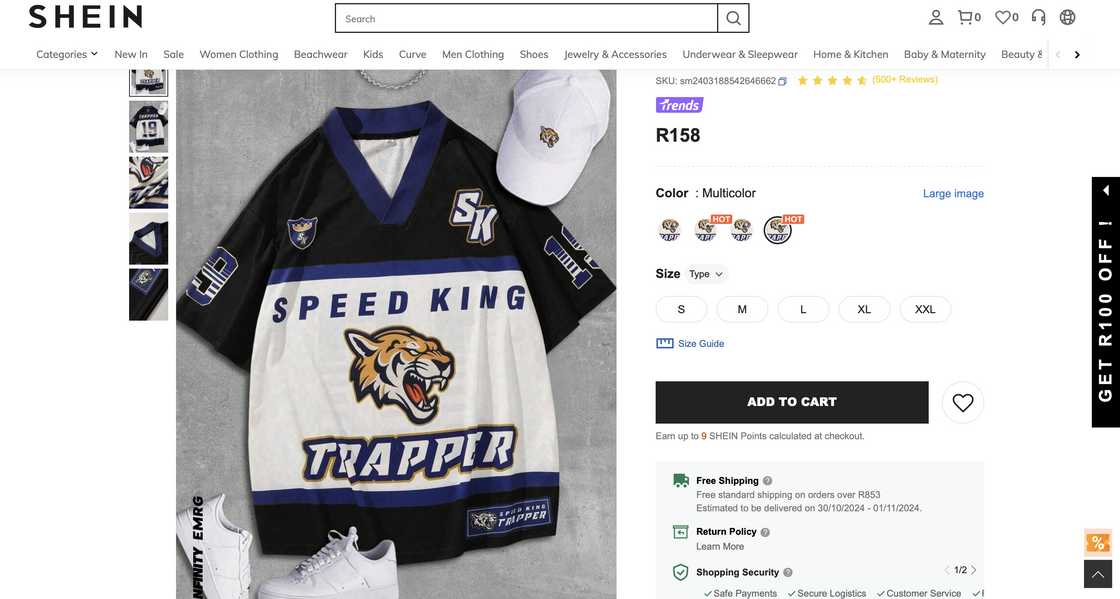Open the size Type dropdown
The height and width of the screenshot is (599, 1120).
[706, 274]
